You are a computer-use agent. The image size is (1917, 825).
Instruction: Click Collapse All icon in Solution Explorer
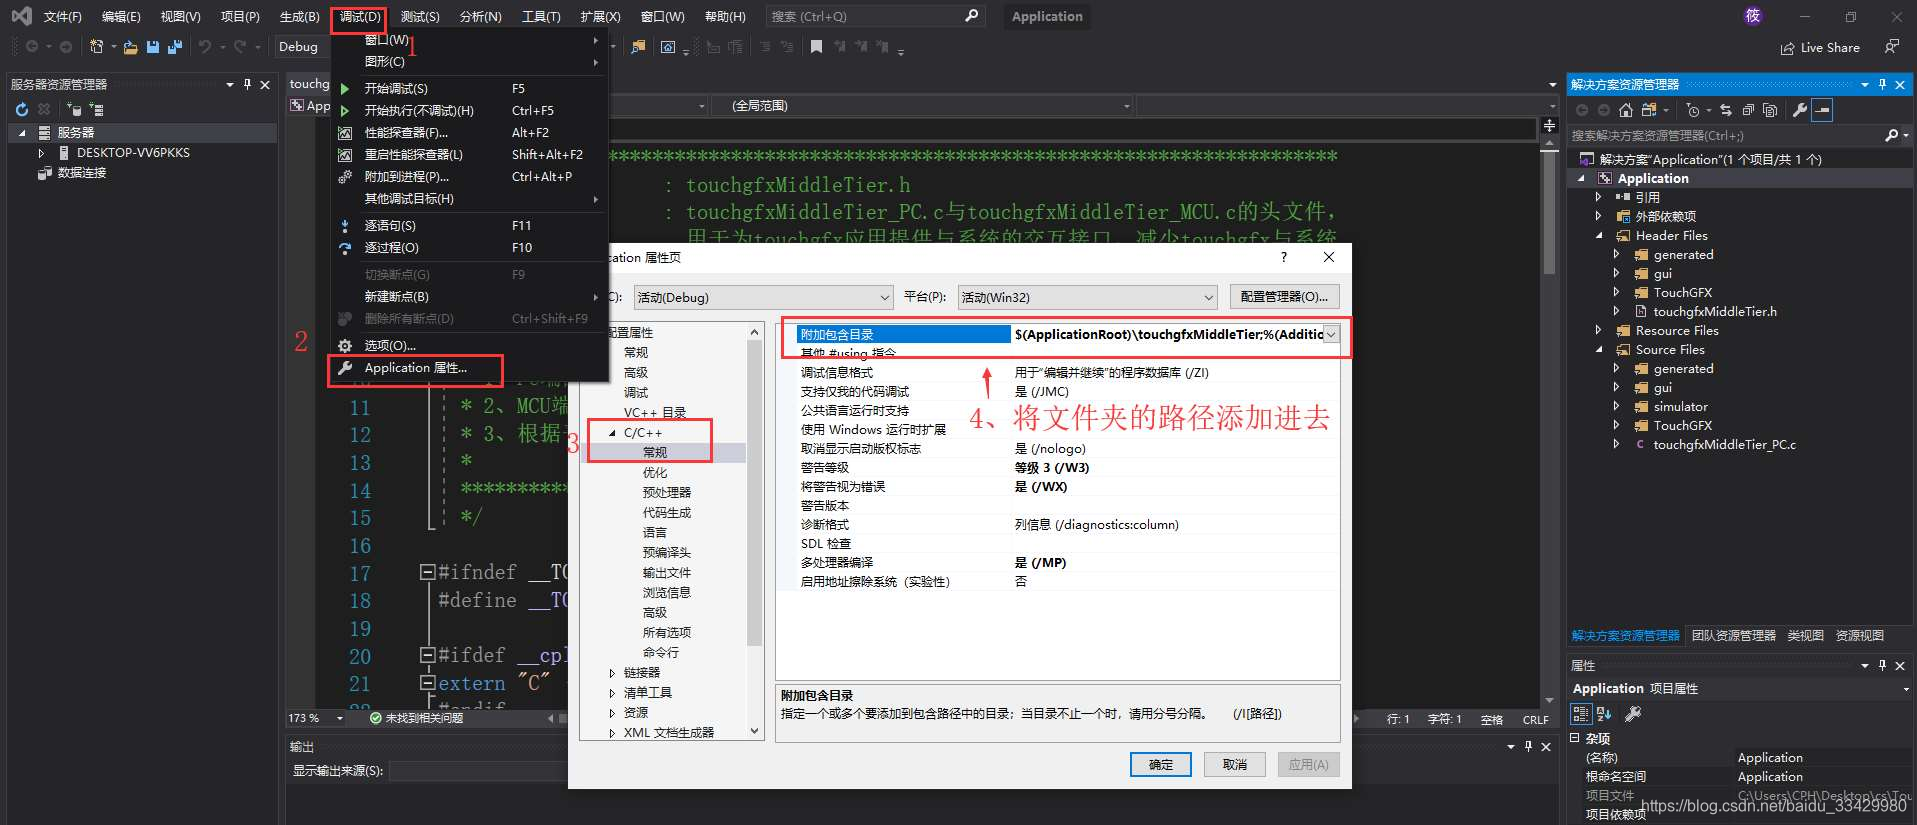click(x=1748, y=110)
